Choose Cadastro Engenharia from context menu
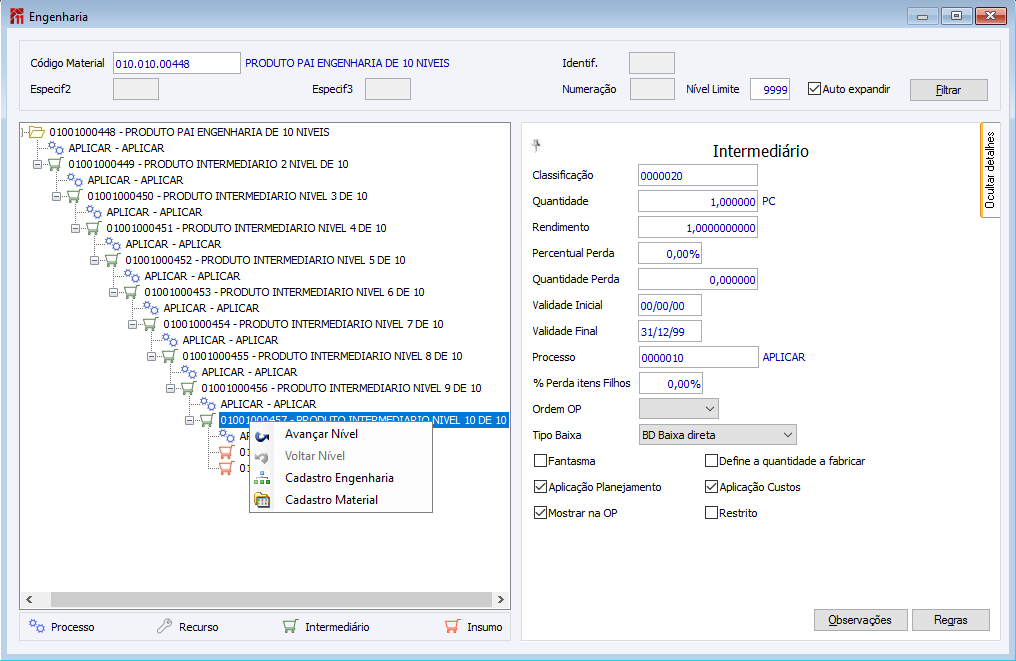1016x661 pixels. 340,478
